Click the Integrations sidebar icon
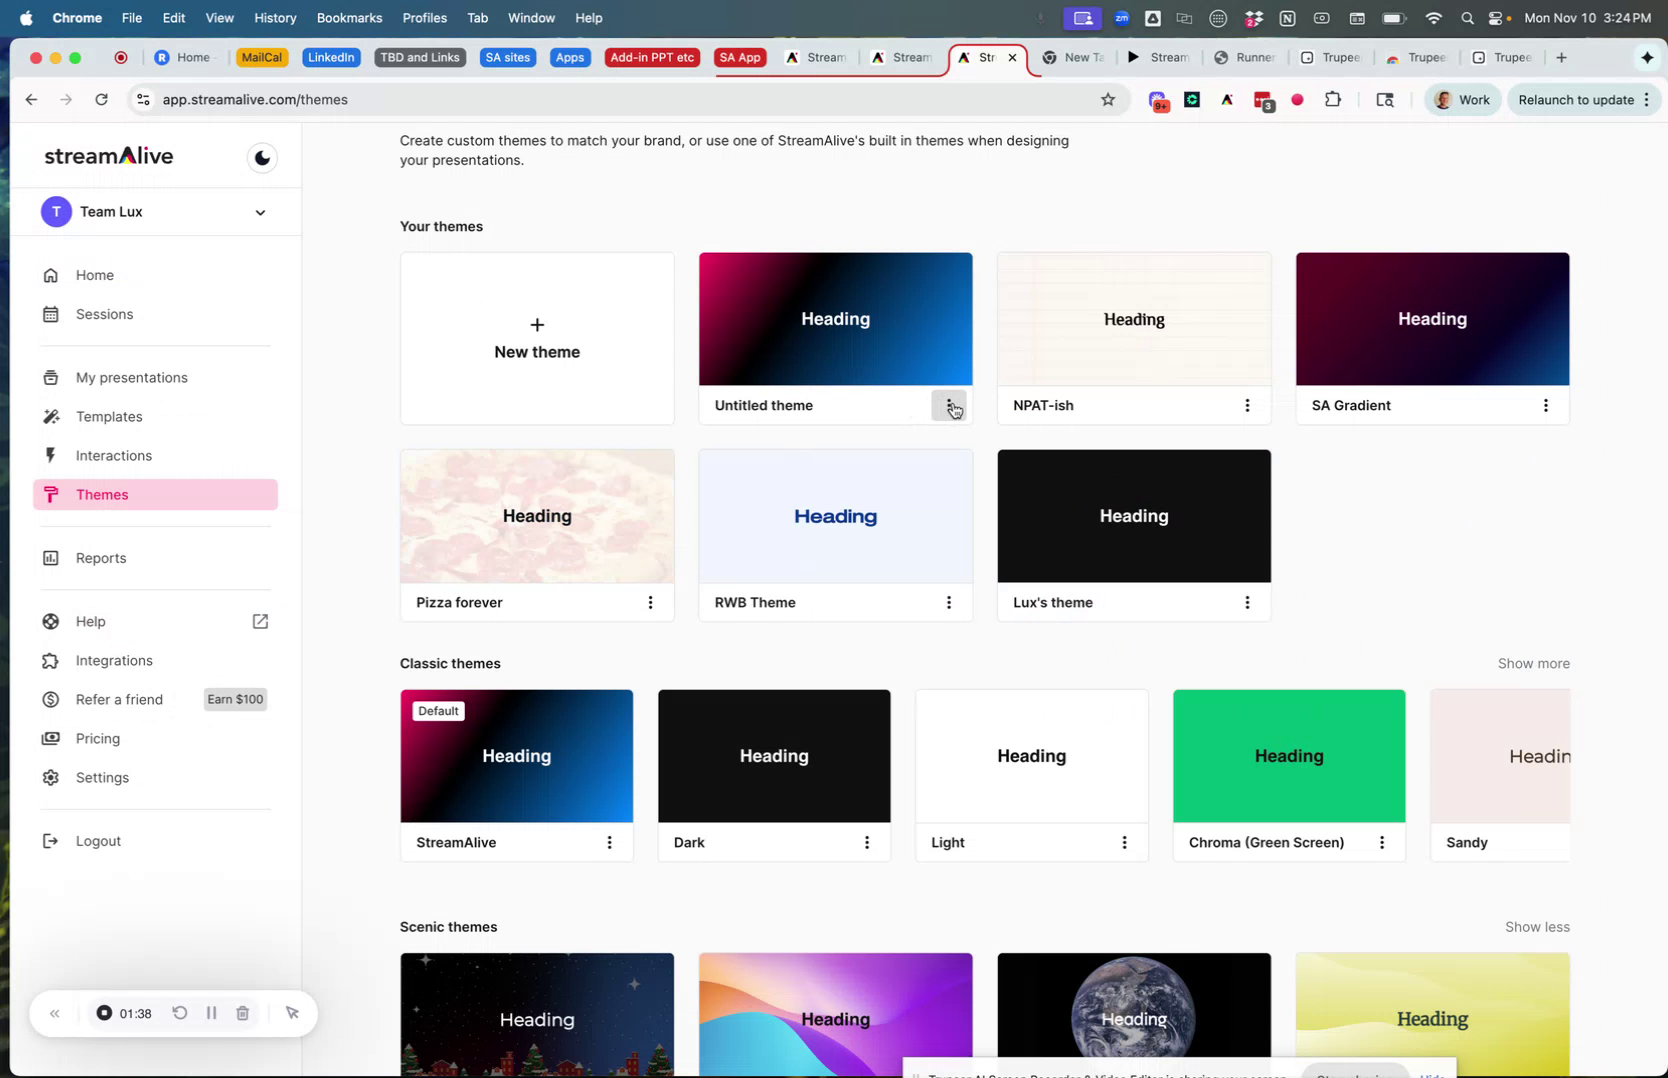Viewport: 1668px width, 1078px height. tap(51, 660)
